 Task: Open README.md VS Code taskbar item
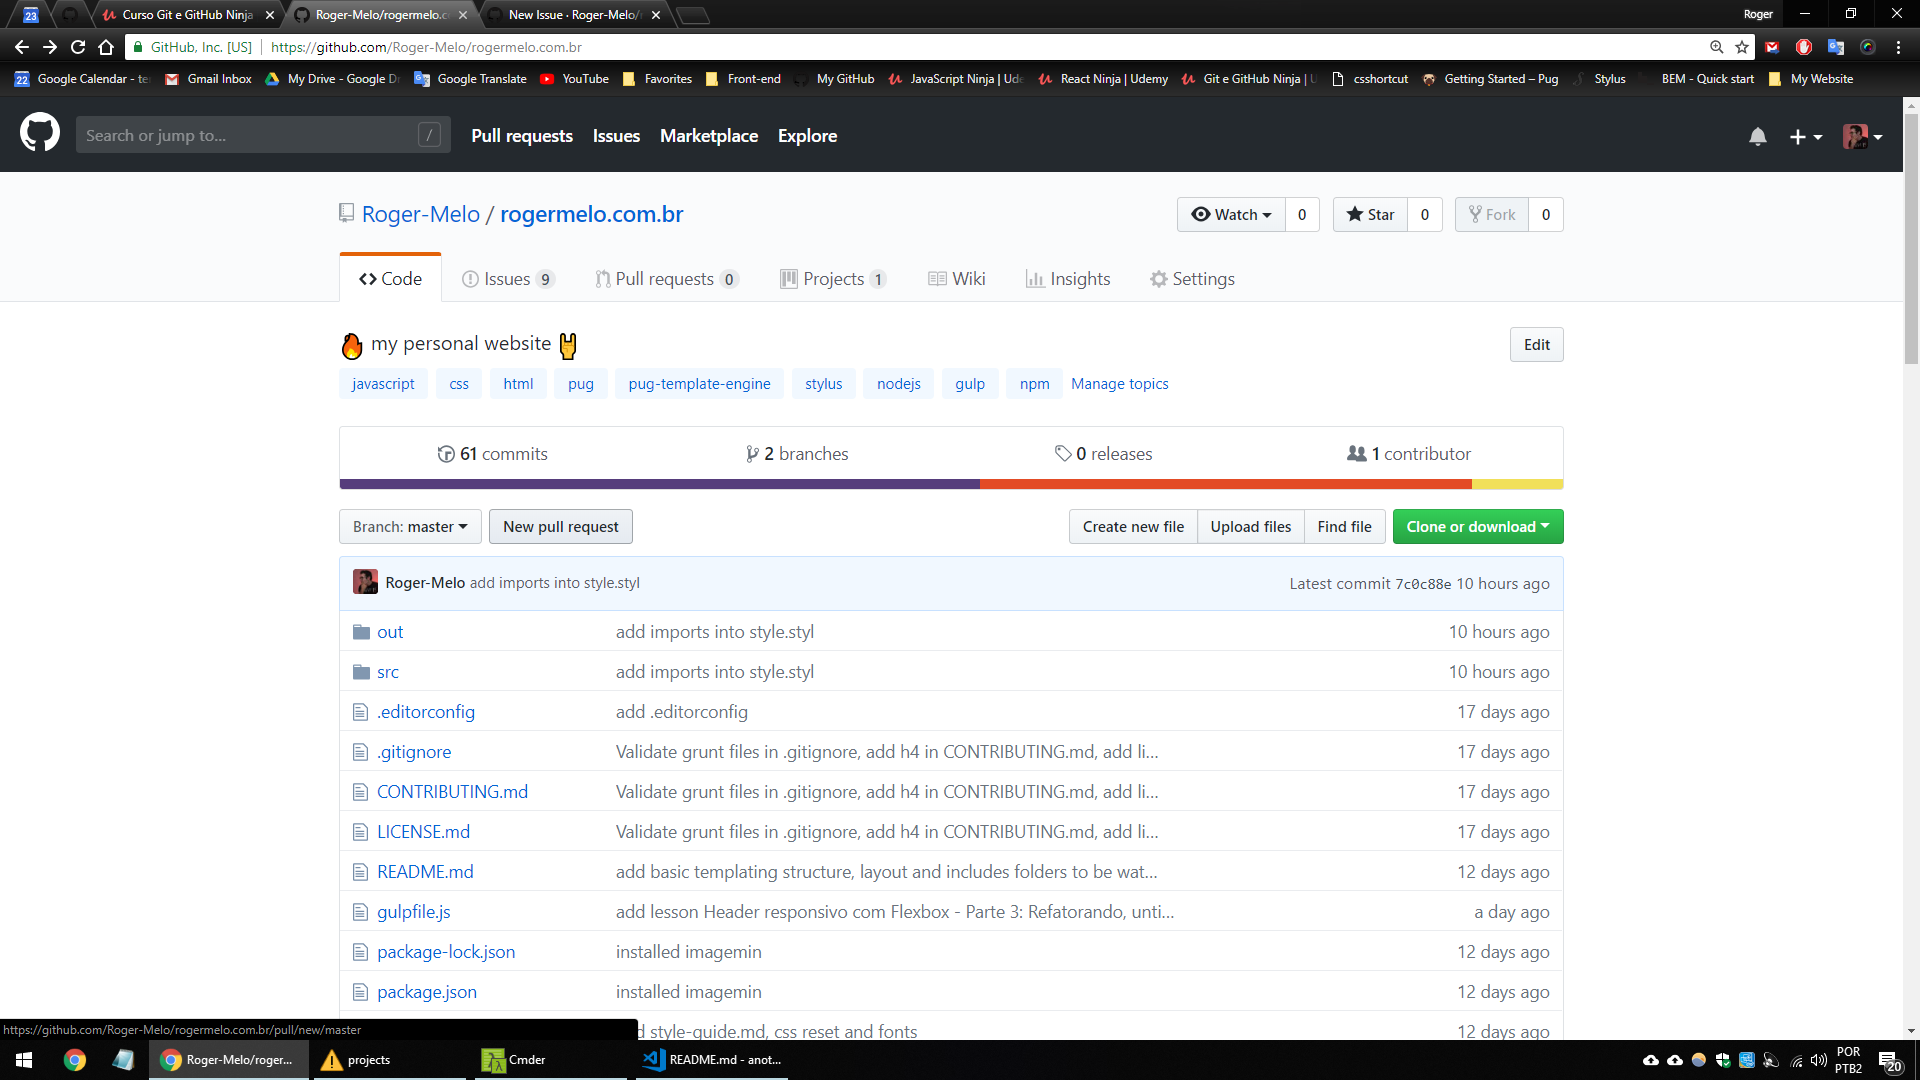tap(713, 1060)
